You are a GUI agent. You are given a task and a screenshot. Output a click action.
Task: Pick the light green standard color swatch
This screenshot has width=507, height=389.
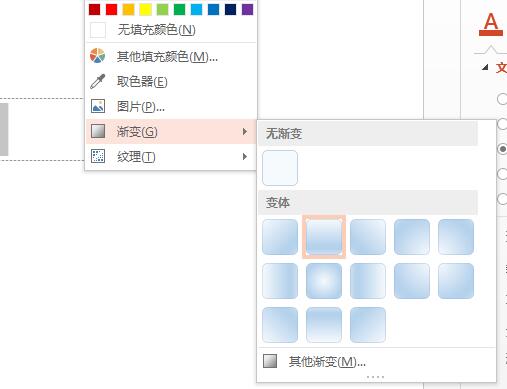point(163,9)
